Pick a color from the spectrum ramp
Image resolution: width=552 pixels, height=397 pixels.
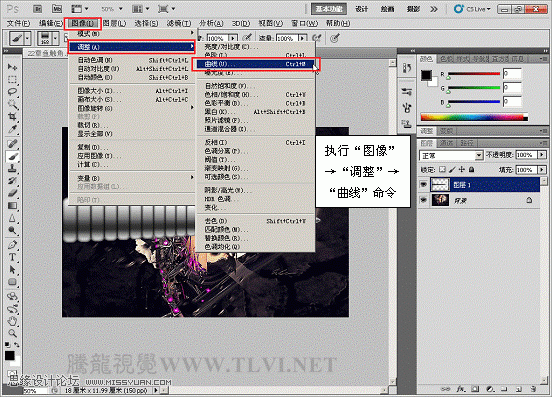click(474, 117)
